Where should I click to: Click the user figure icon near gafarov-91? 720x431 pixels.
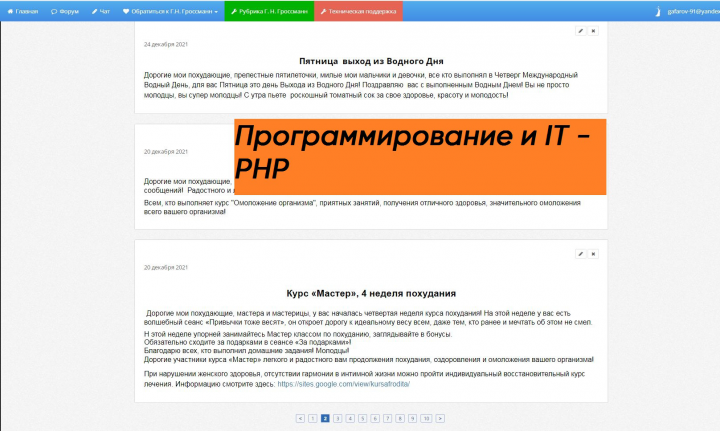coord(658,11)
